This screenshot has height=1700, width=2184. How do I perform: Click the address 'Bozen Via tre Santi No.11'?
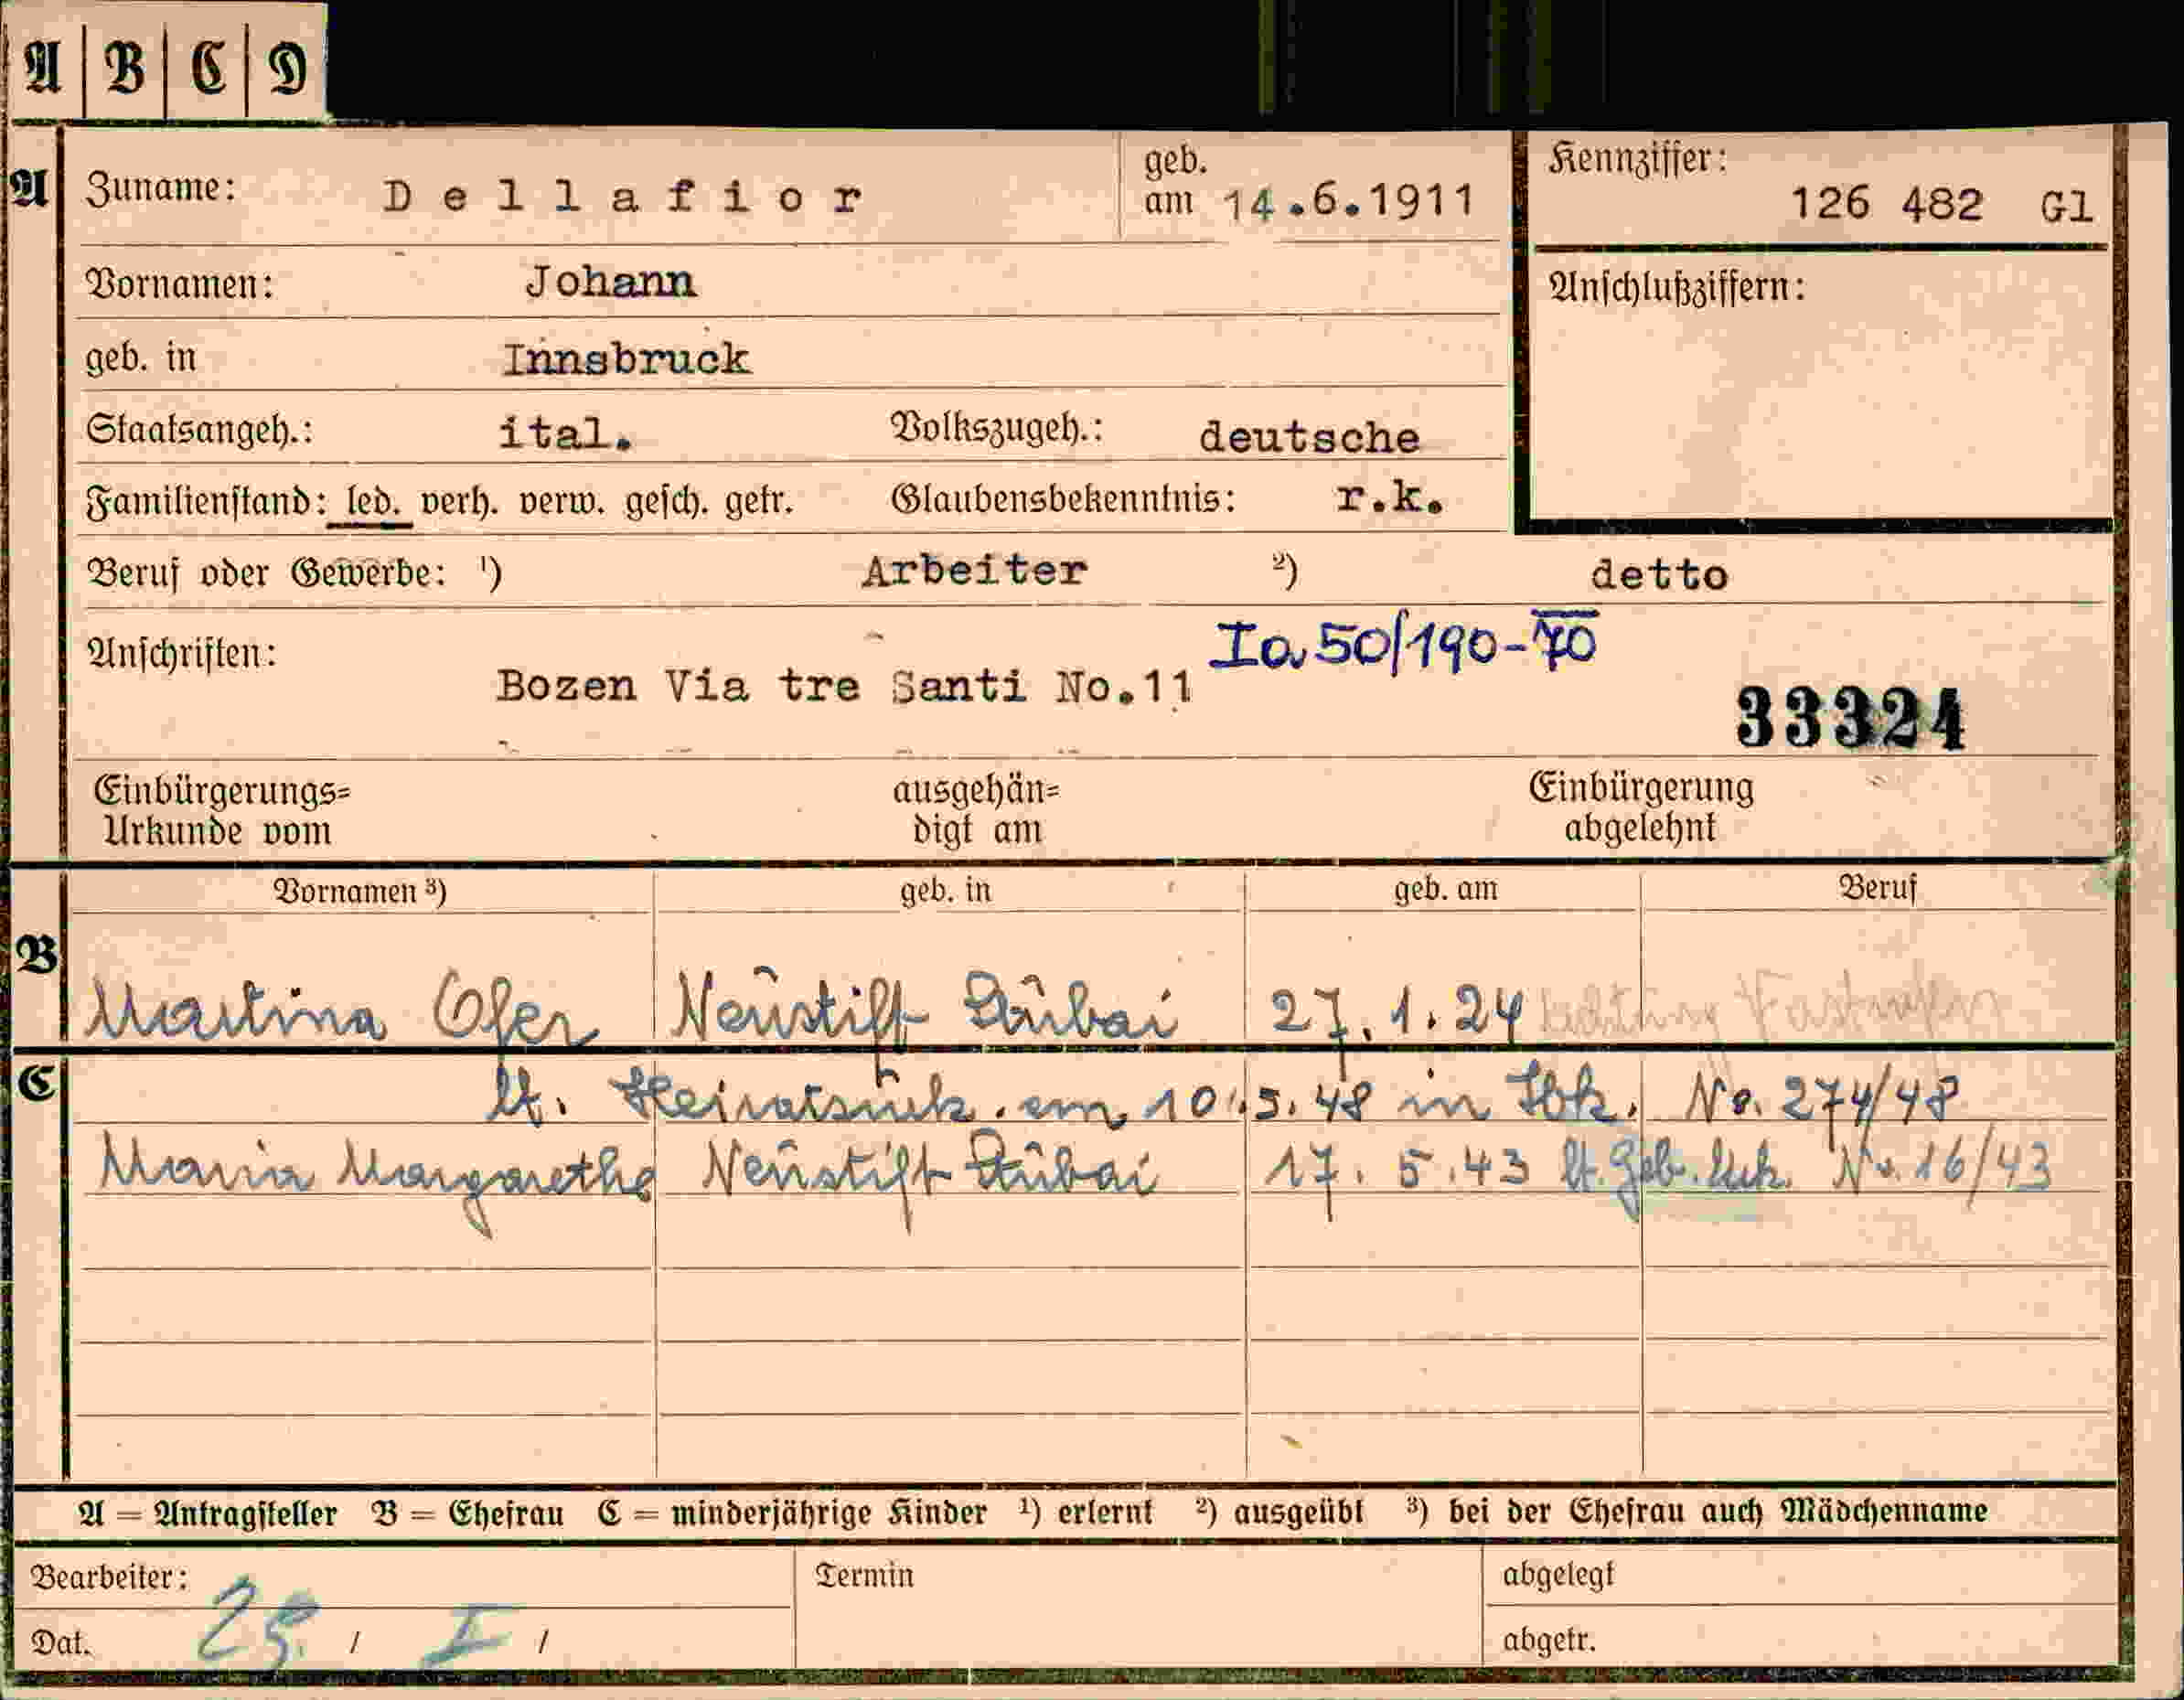click(x=845, y=687)
